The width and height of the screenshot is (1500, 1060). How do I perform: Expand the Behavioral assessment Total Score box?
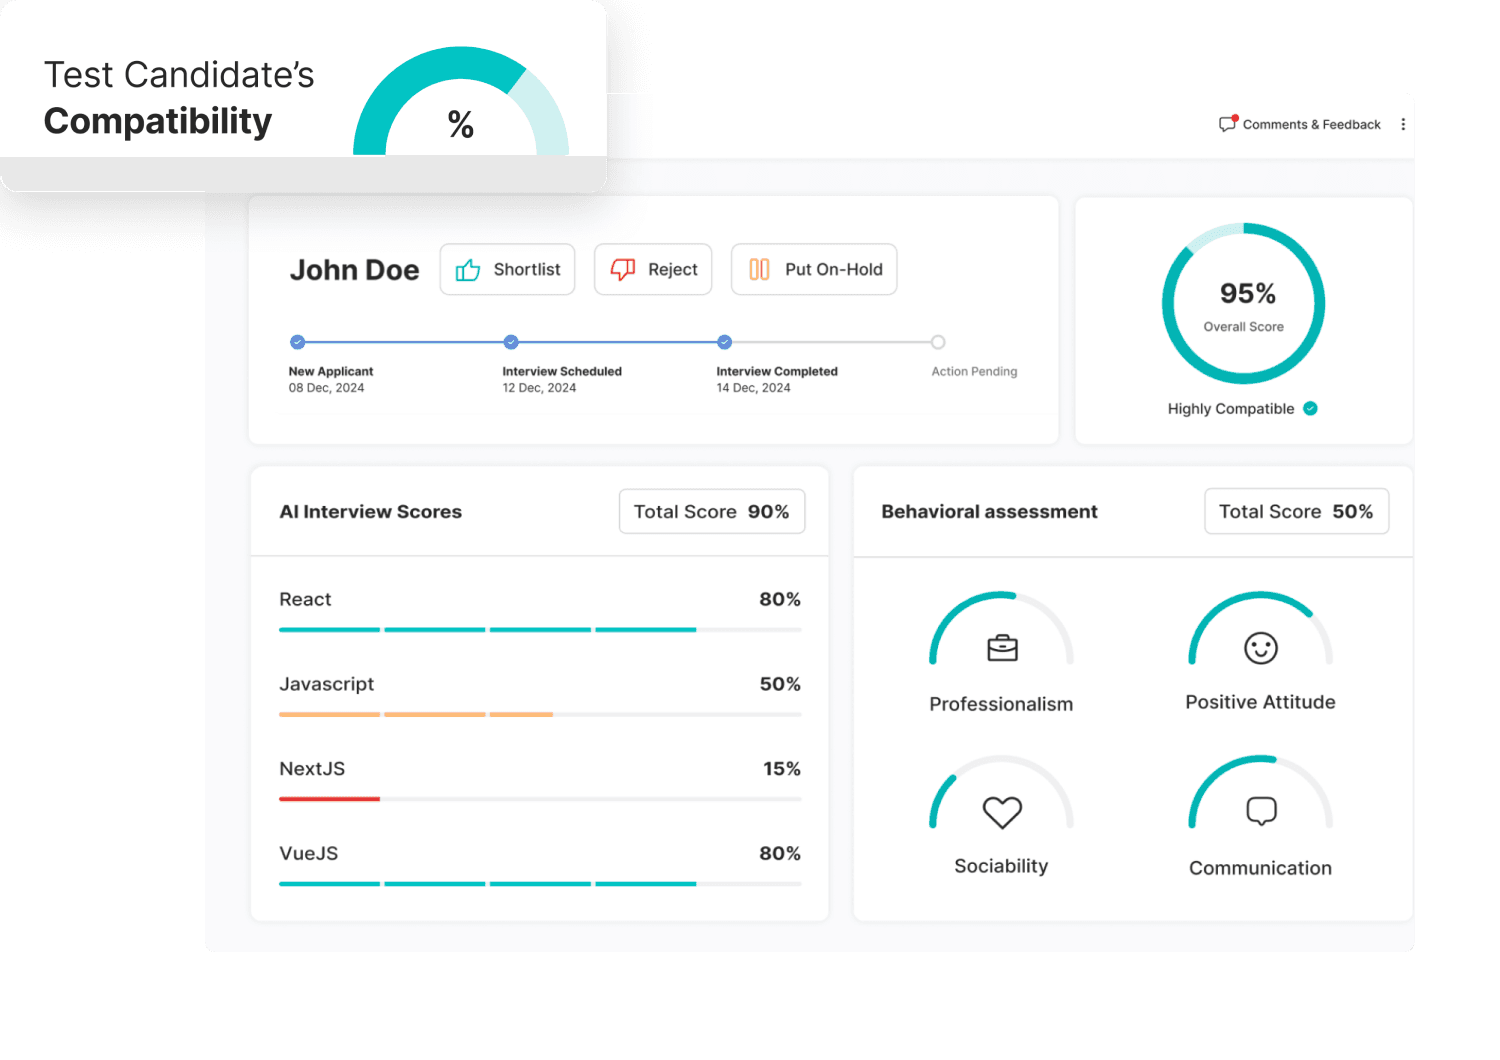coord(1296,511)
